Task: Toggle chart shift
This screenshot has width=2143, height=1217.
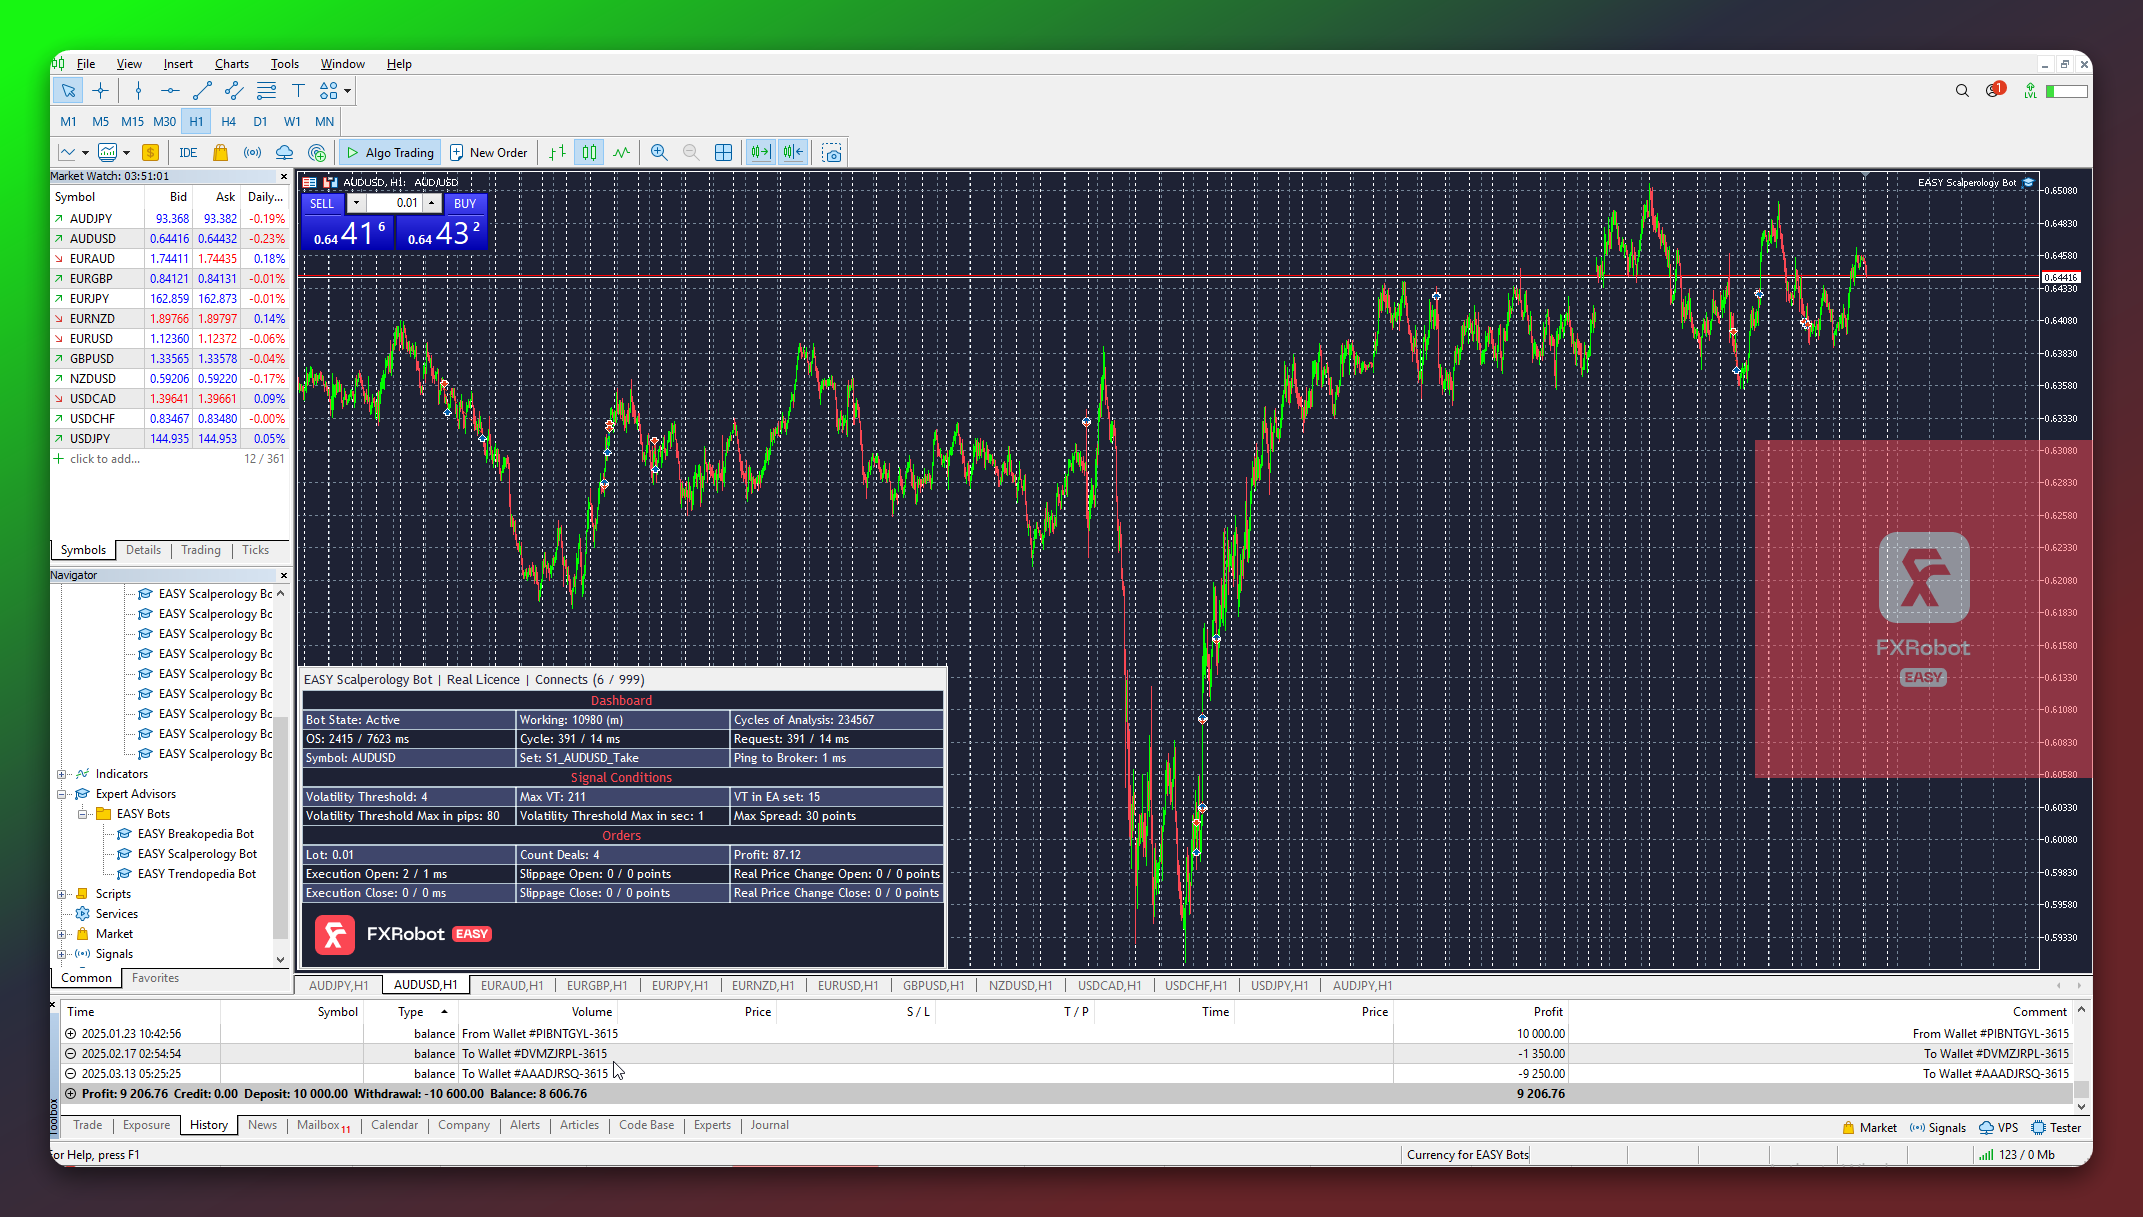Action: (793, 153)
